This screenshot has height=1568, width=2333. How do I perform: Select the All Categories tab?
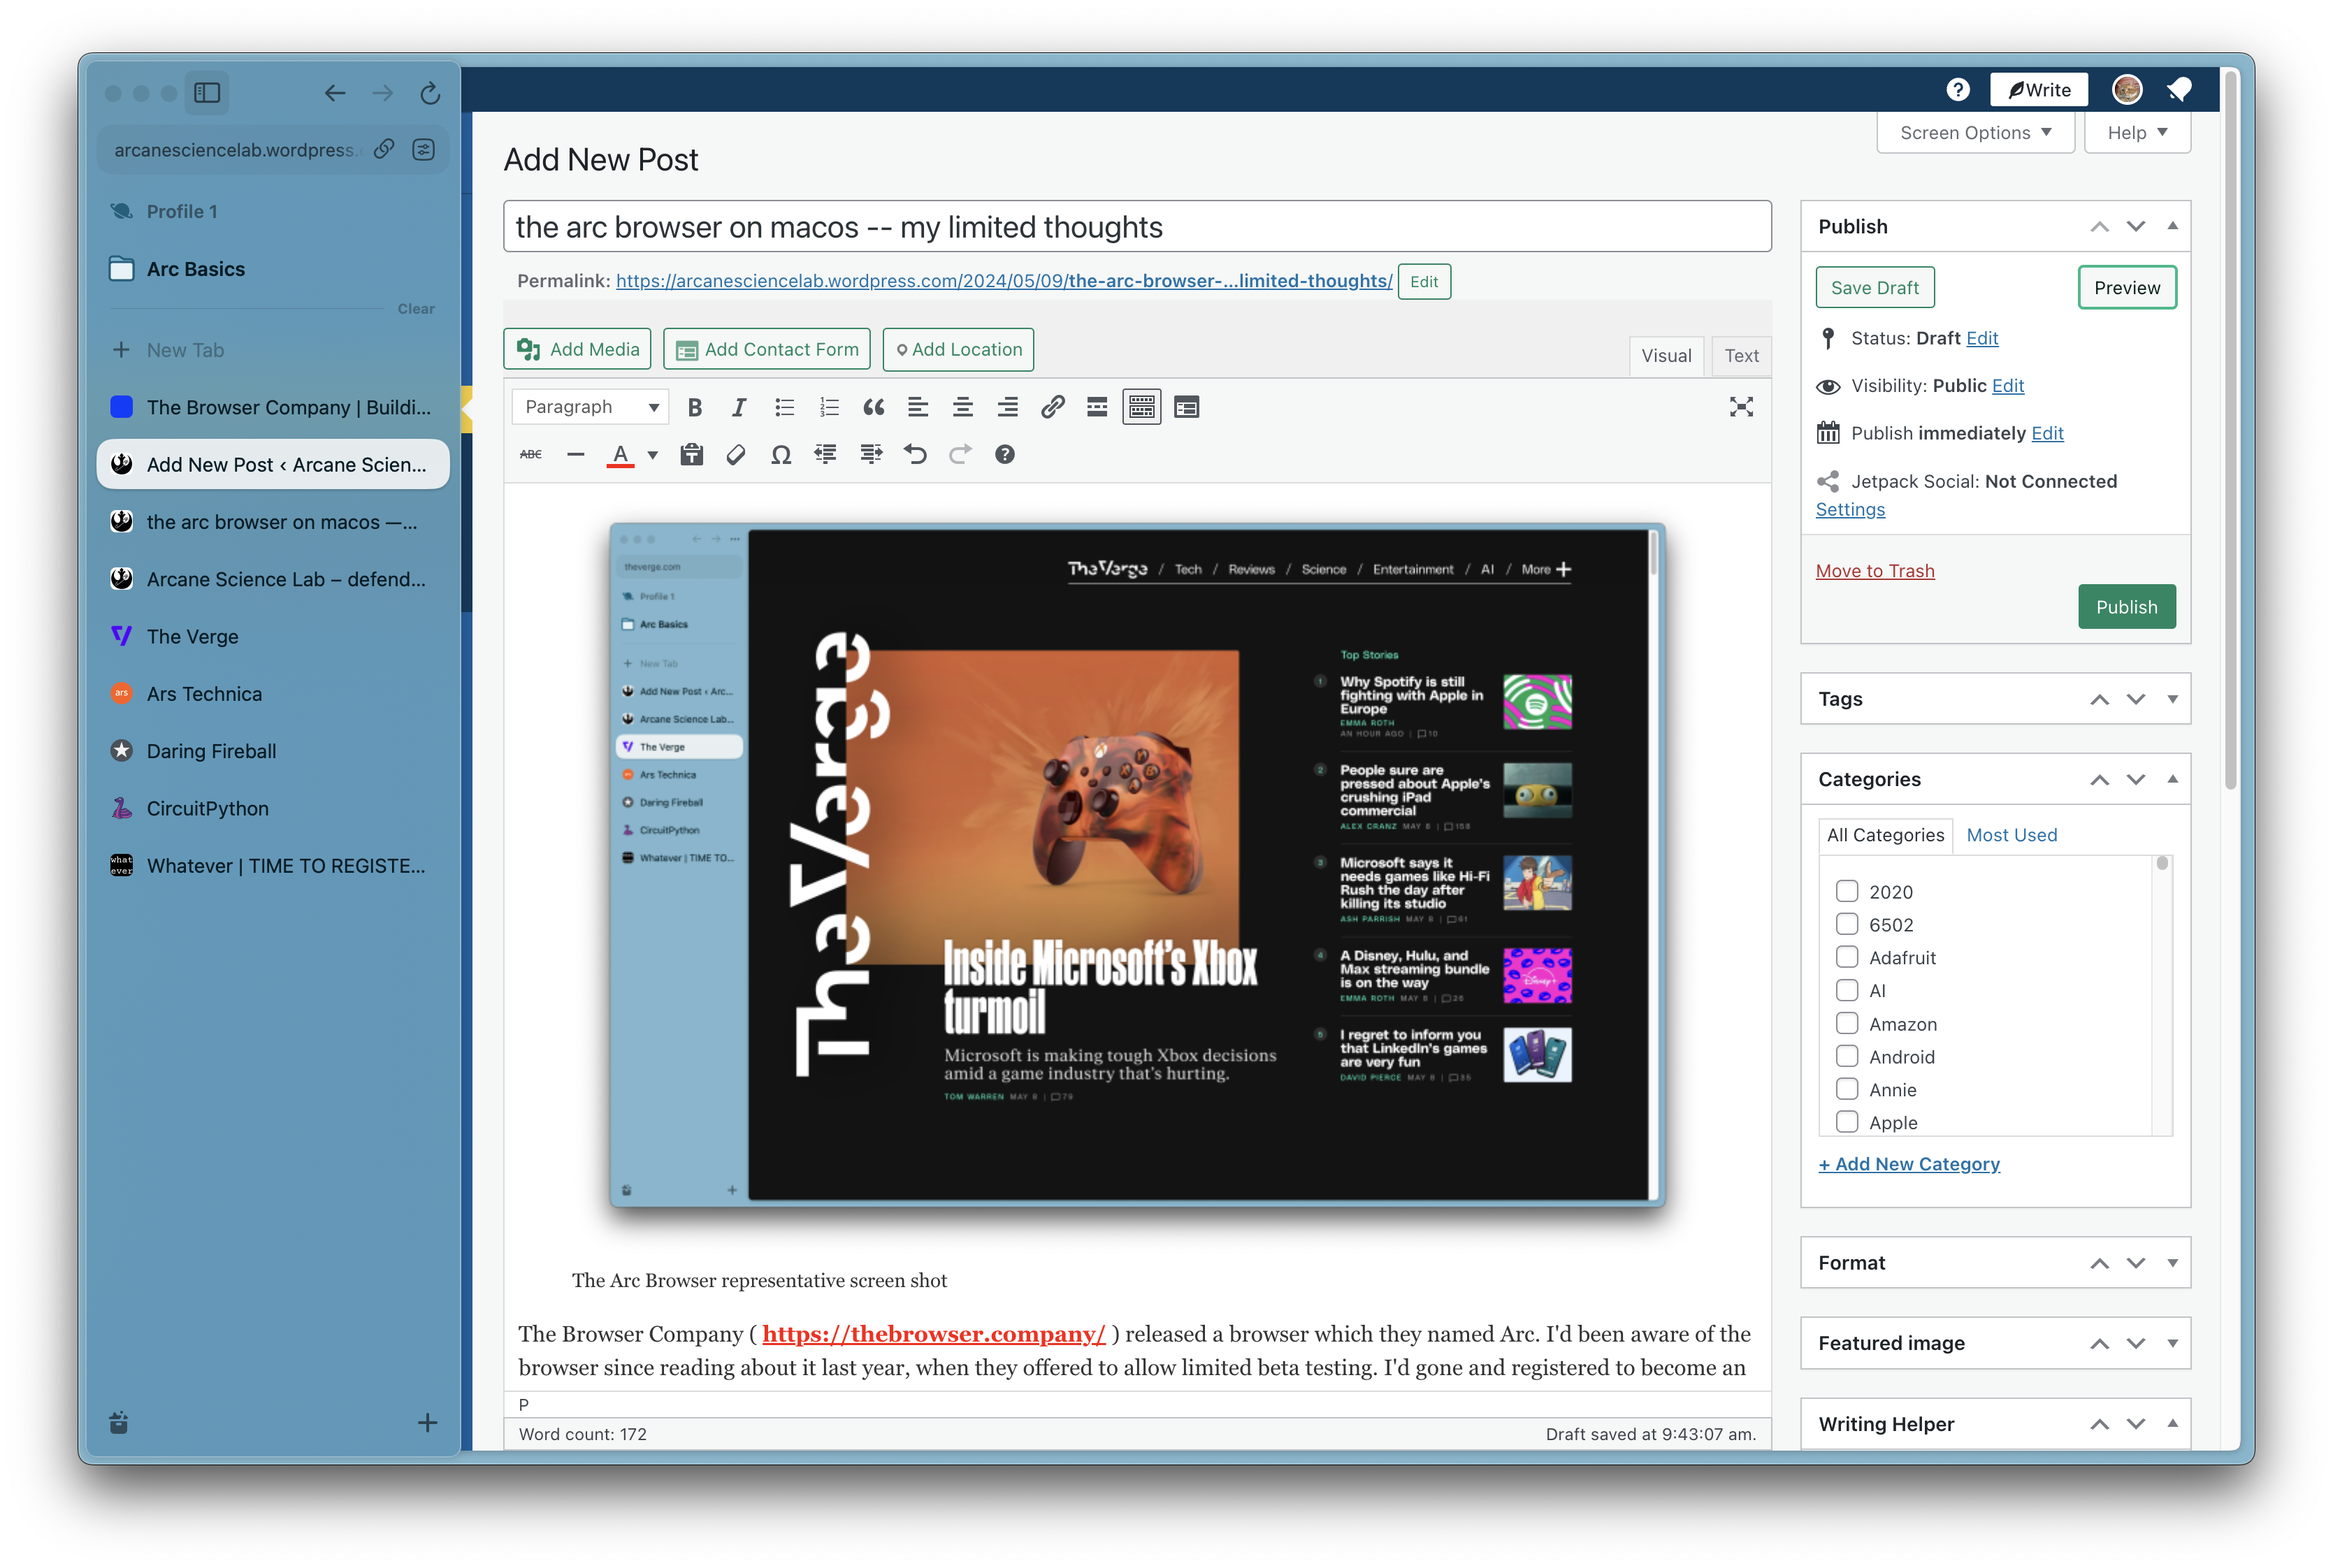(1885, 835)
